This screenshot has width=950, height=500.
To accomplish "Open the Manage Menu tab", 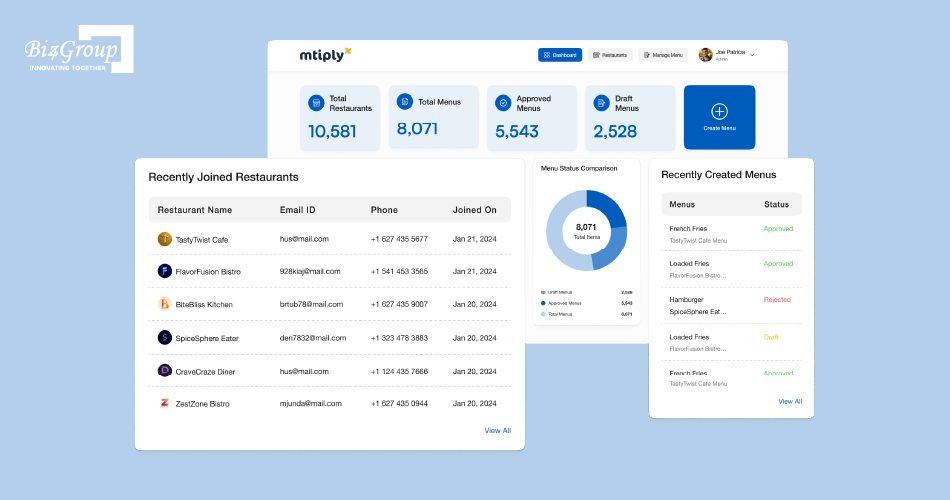I will [x=663, y=55].
